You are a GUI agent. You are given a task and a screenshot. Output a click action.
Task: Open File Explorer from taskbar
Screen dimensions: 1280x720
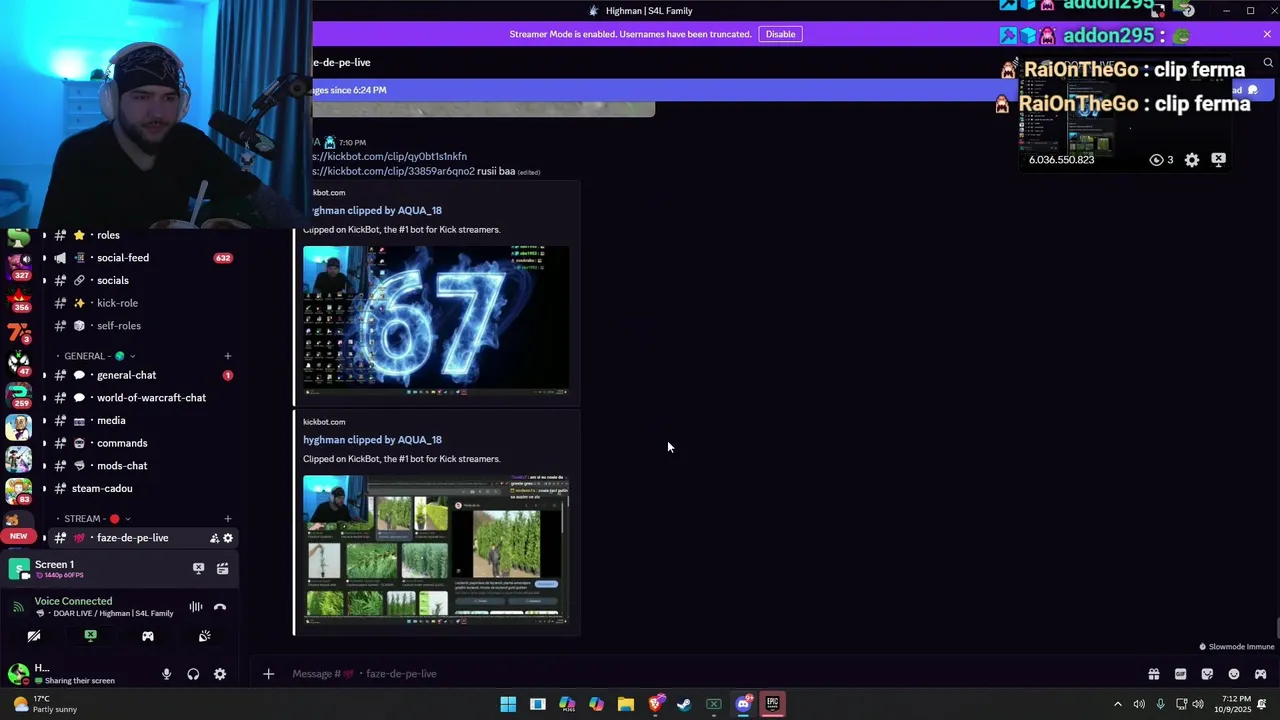click(626, 704)
